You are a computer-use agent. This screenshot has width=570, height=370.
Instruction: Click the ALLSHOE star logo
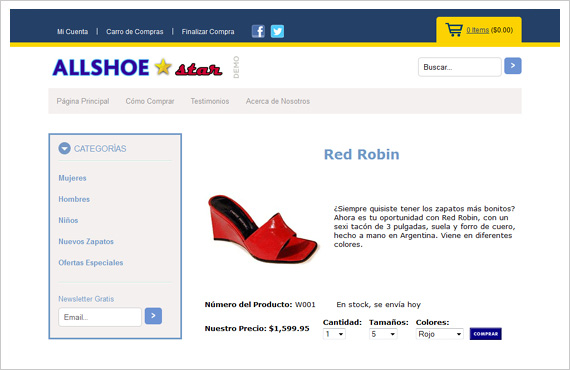tap(138, 67)
